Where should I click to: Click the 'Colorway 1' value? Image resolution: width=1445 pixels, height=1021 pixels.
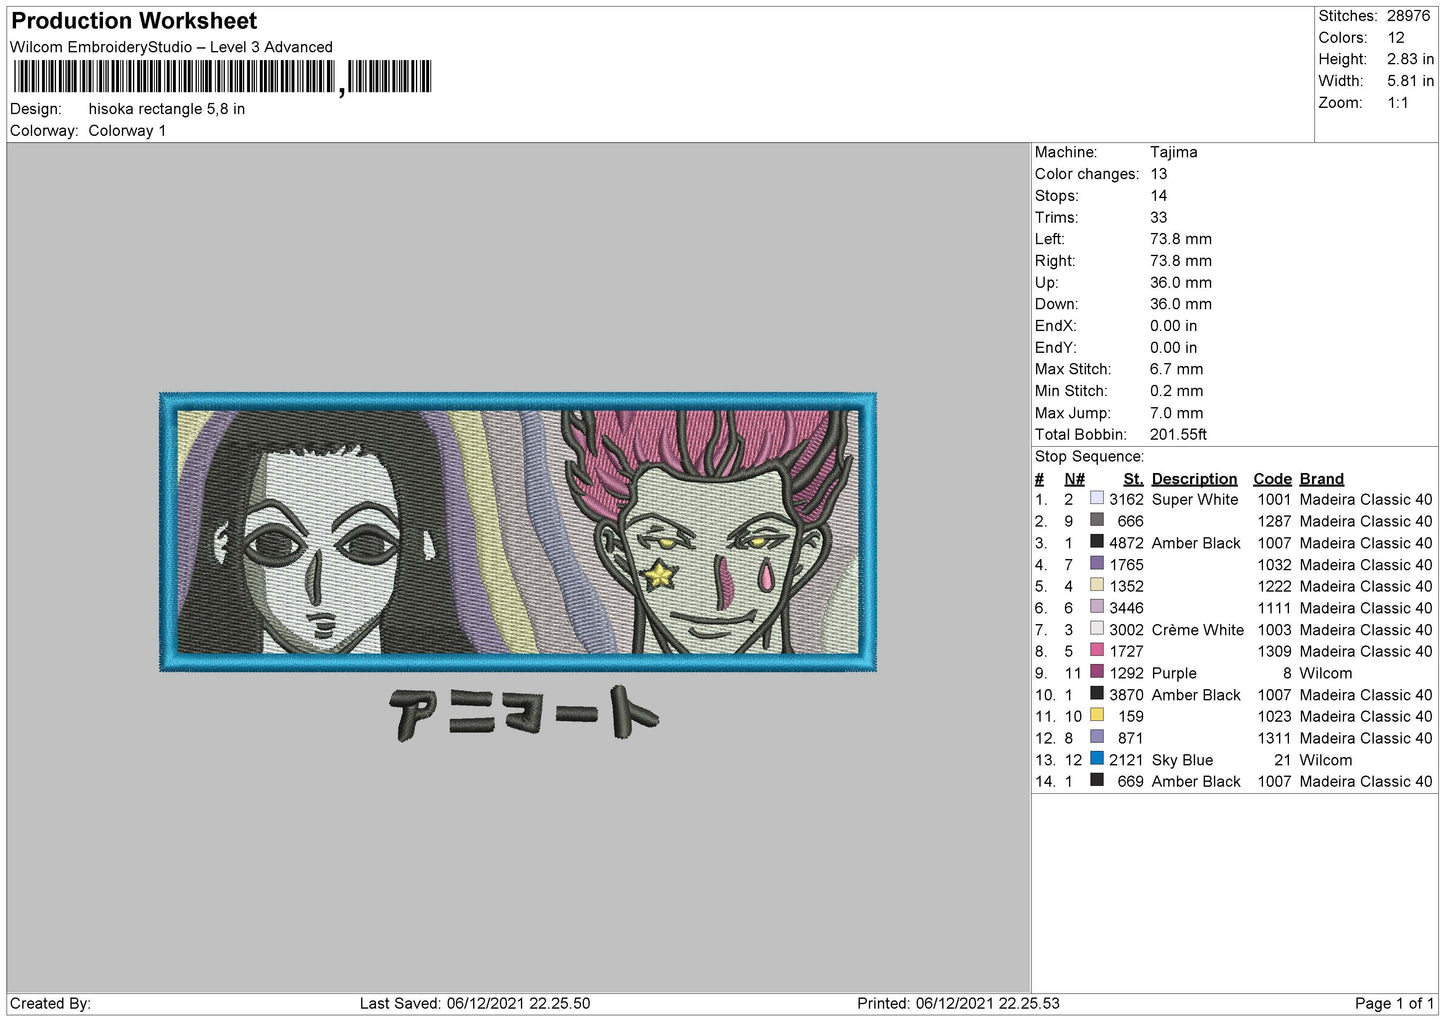coord(127,131)
